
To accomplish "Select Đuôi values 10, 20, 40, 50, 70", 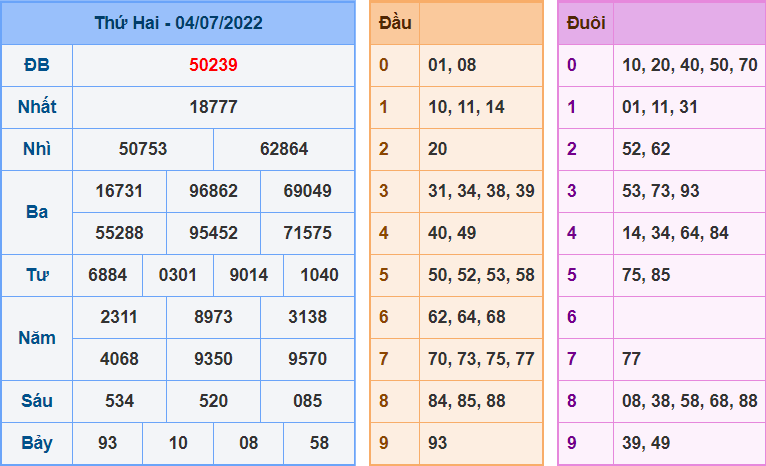I will click(x=690, y=65).
